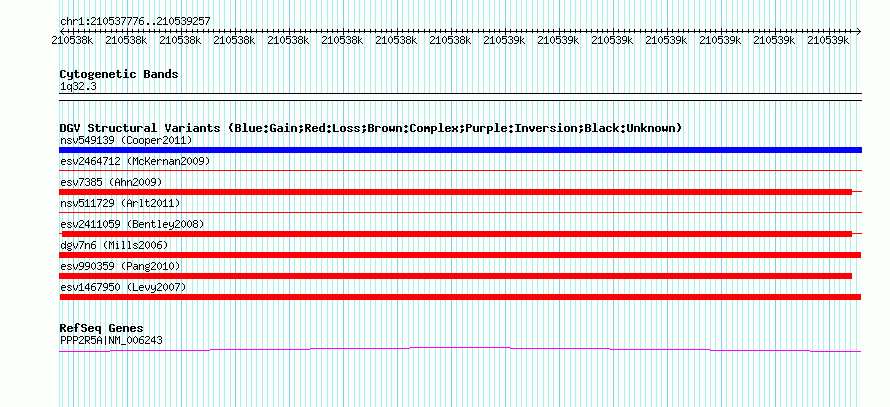Select the thin red esv2464712 loss line
890x407 pixels.
click(x=460, y=170)
